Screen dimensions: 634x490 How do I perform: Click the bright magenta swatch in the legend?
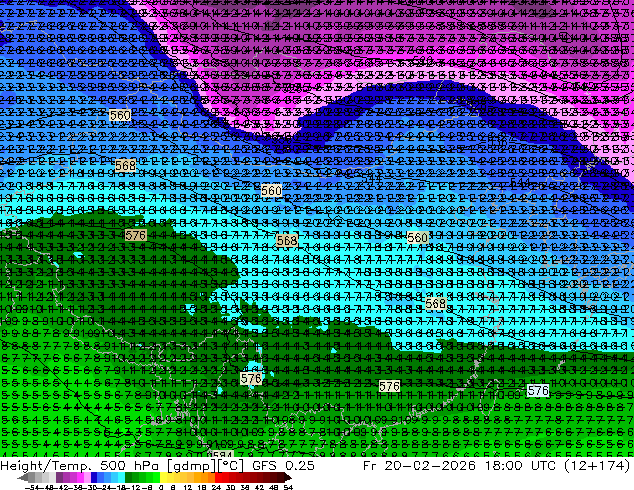80,478
